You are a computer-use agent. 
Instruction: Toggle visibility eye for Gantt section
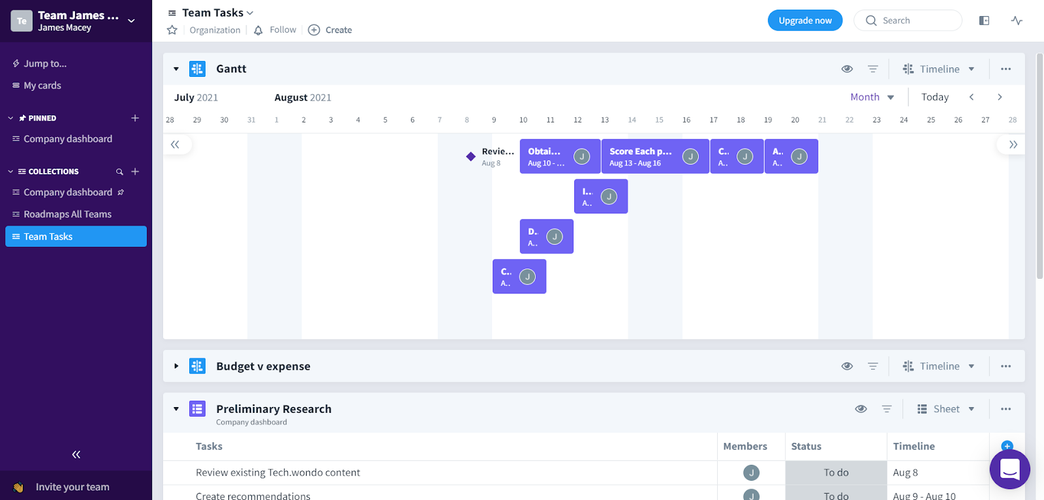(x=847, y=69)
